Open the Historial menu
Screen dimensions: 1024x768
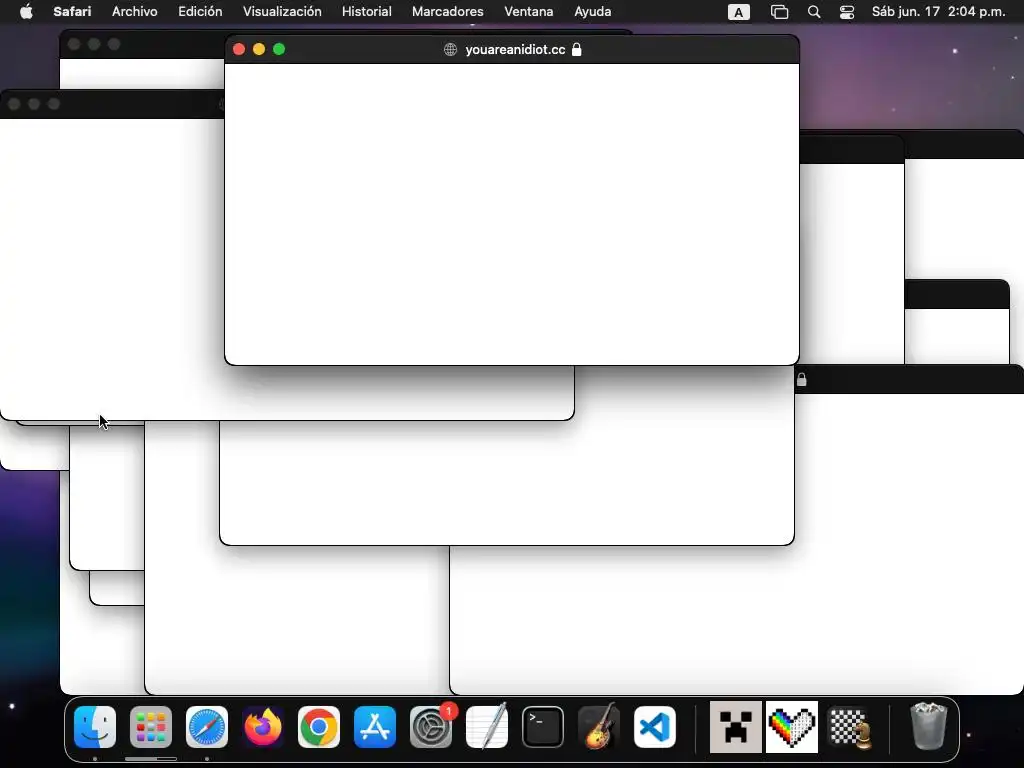(366, 11)
